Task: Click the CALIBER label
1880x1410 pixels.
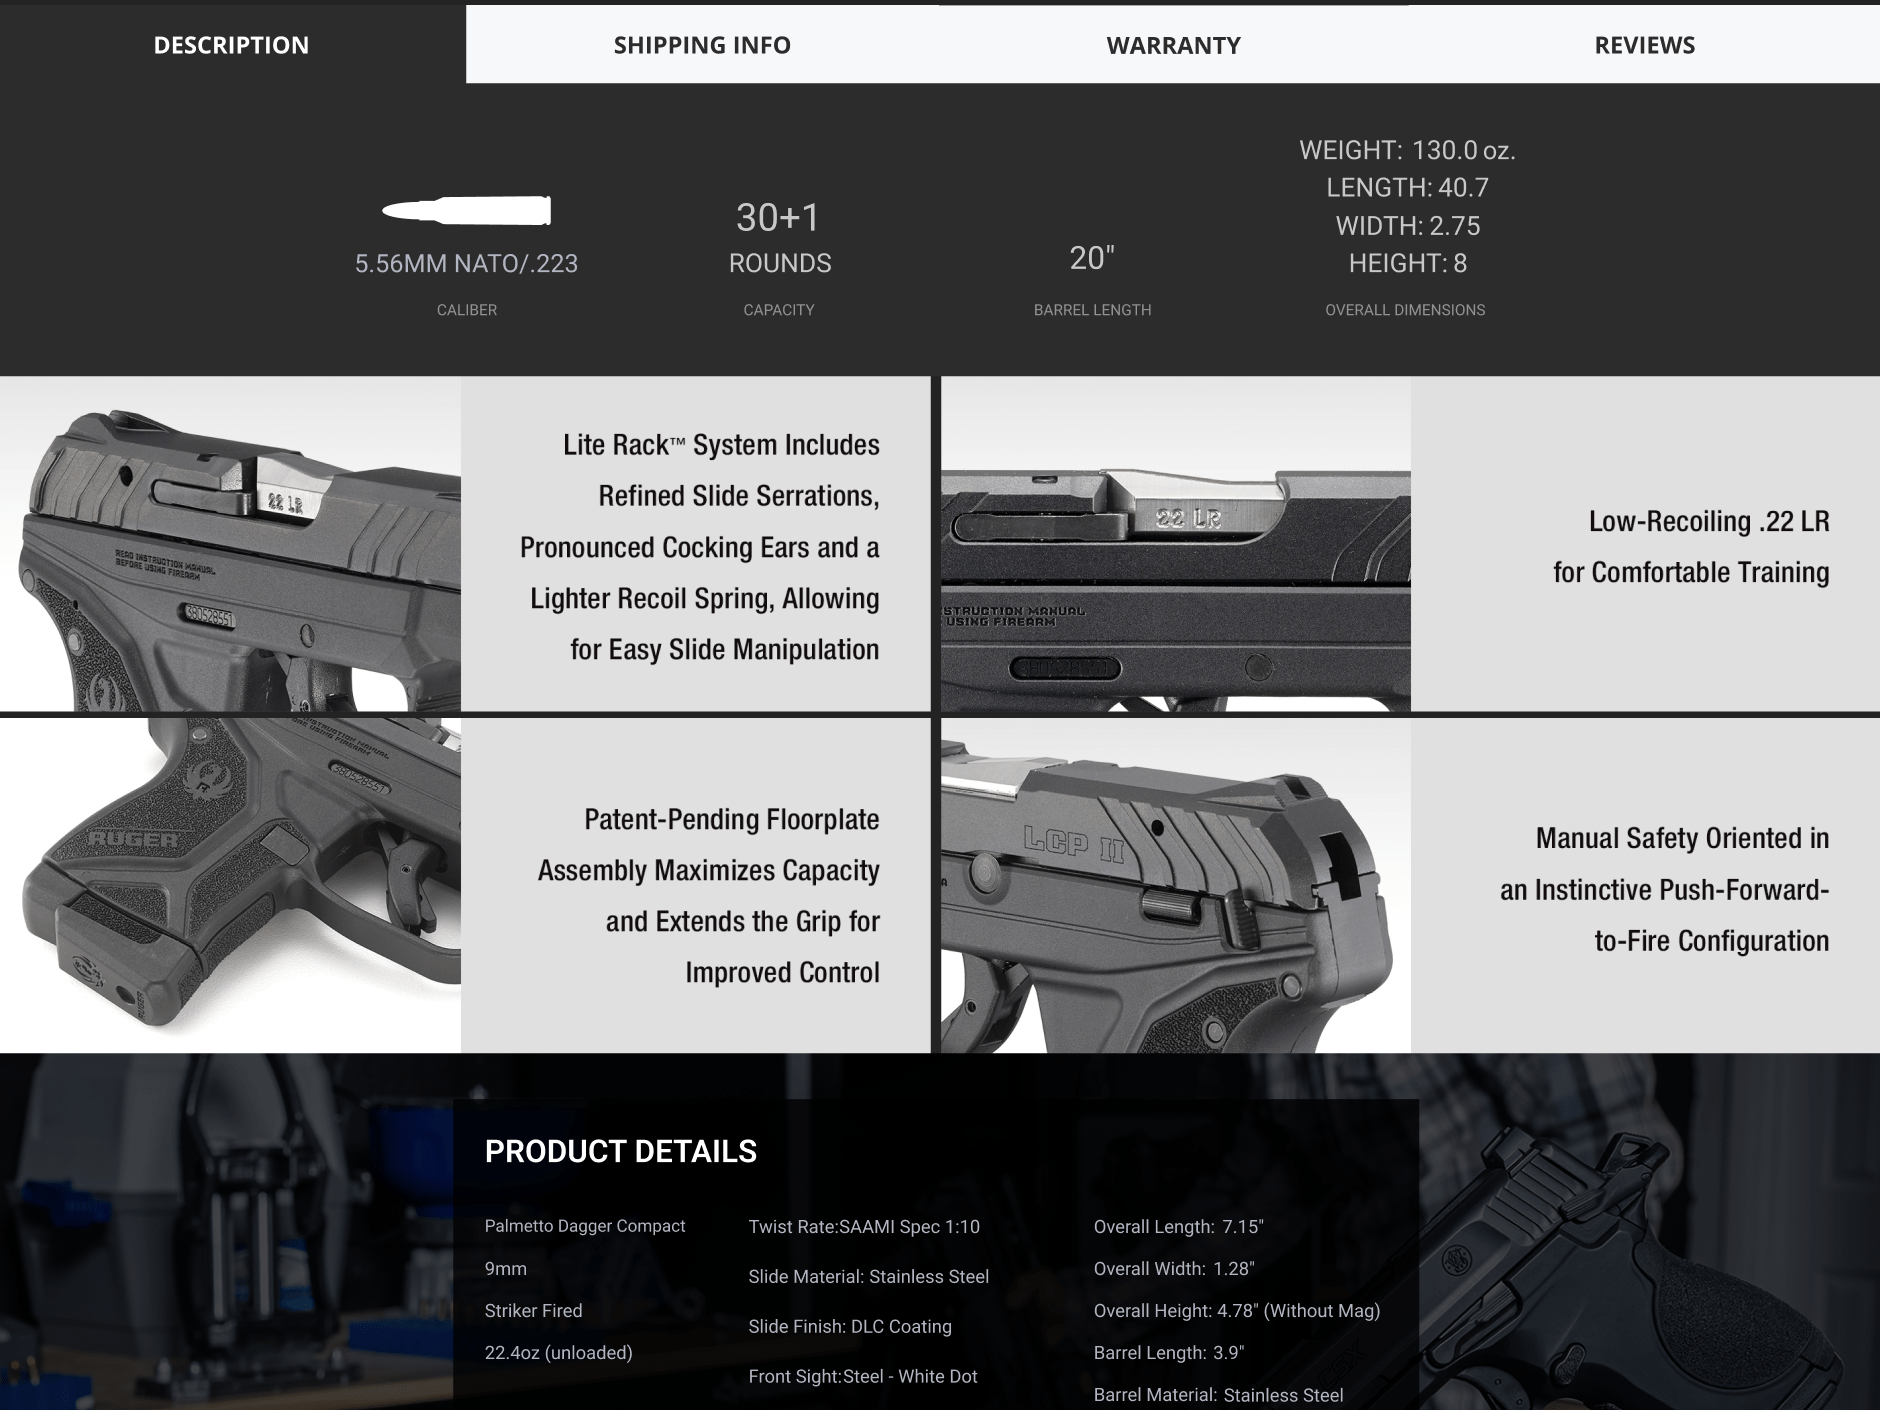Action: pyautogui.click(x=466, y=310)
